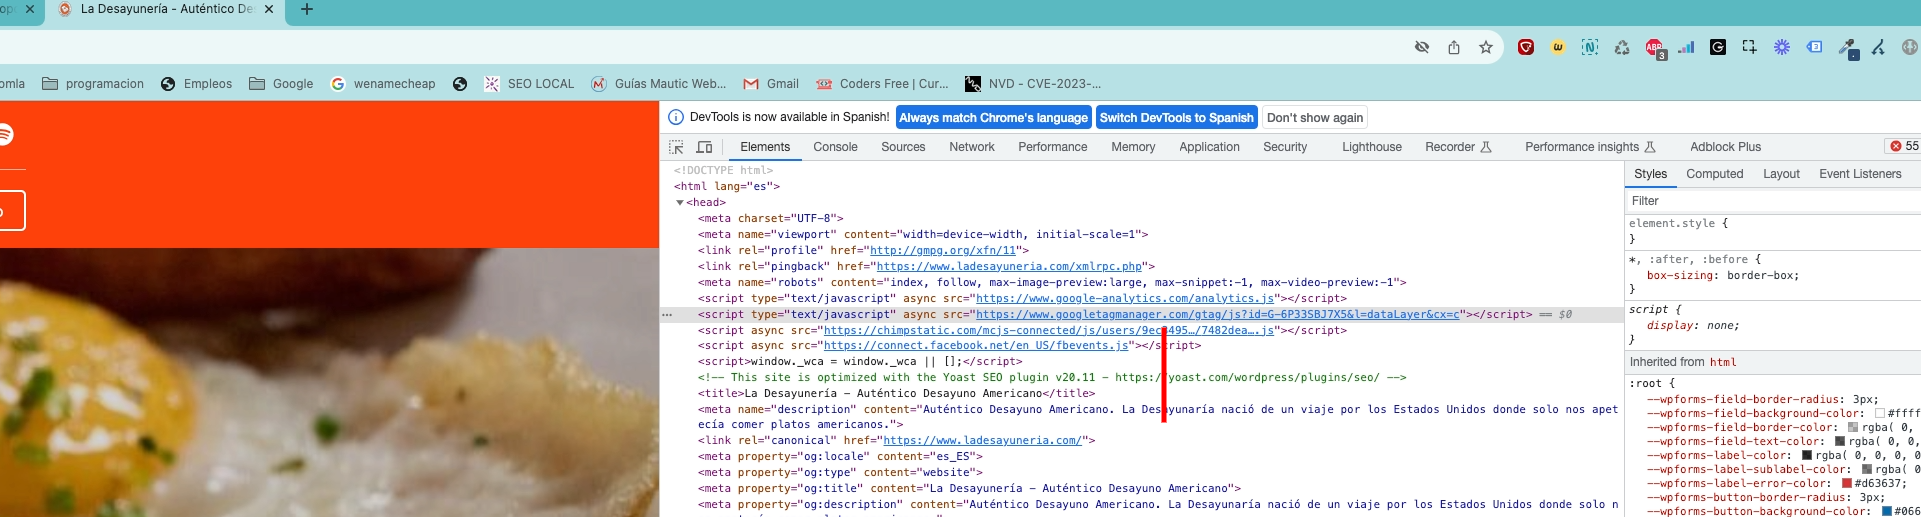
Task: Open the Coders Free bookmark
Action: pyautogui.click(x=882, y=84)
